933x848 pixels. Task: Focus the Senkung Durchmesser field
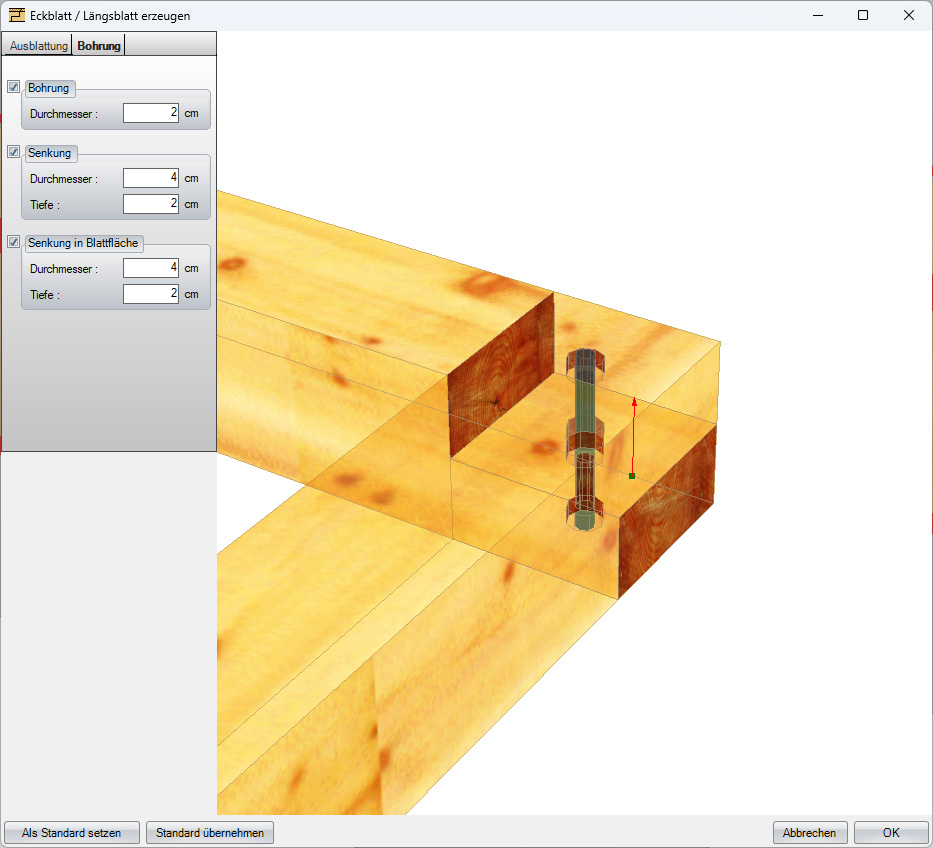tap(150, 178)
